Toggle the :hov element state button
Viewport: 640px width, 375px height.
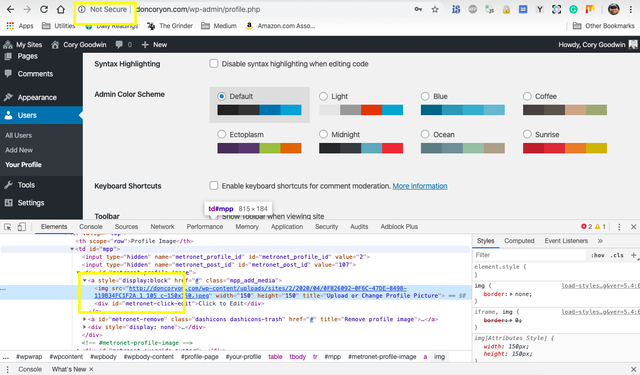pos(598,255)
